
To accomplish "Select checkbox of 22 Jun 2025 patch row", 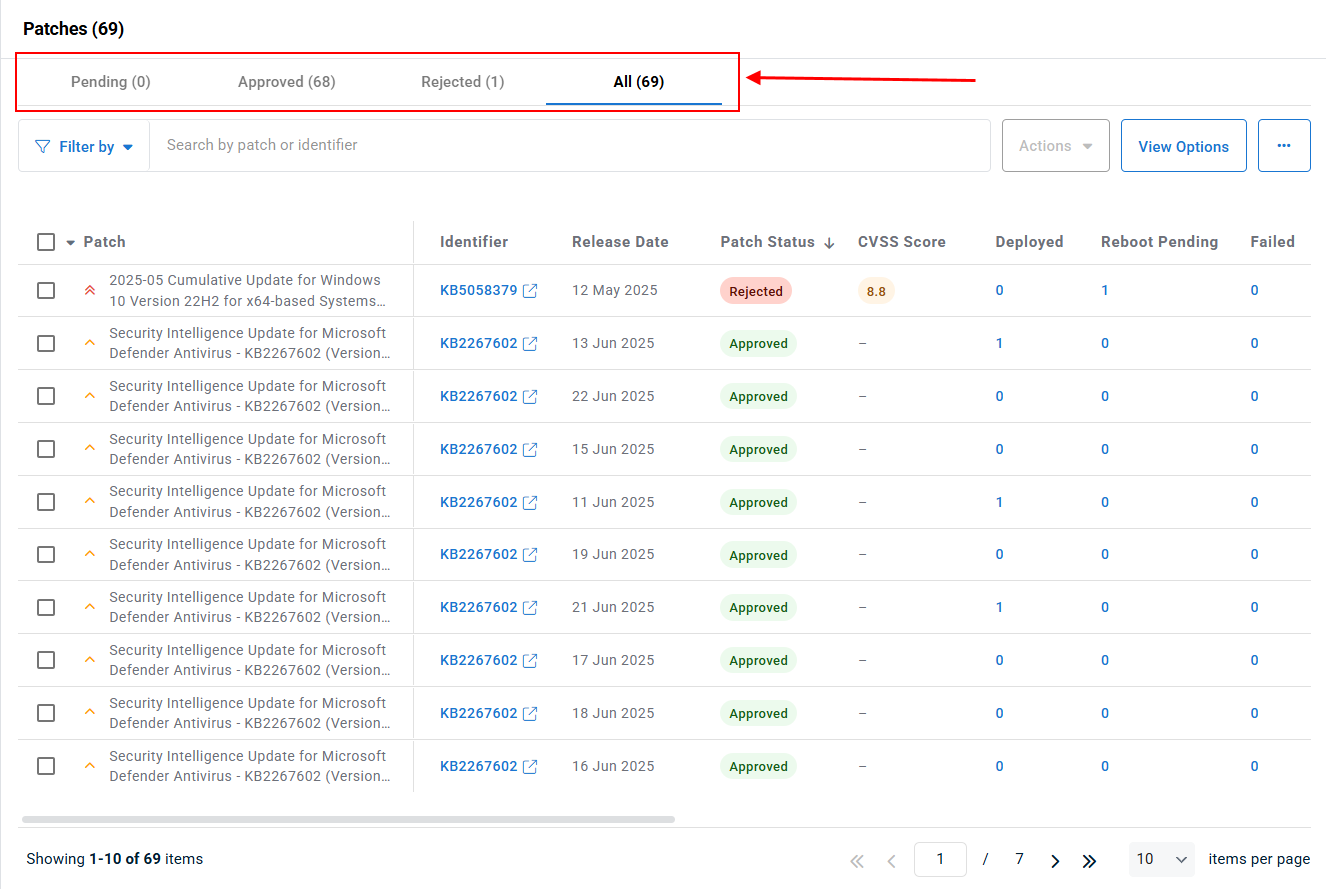I will (x=46, y=396).
